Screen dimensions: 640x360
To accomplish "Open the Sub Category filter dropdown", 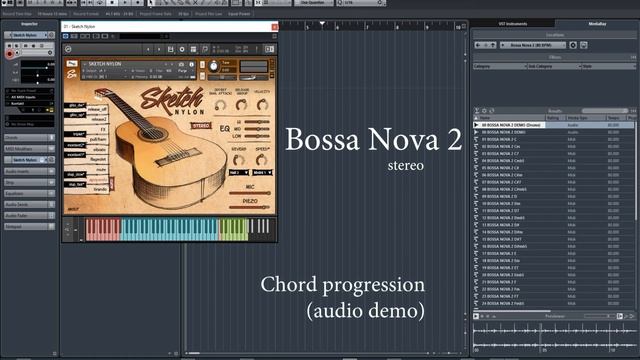I will point(554,66).
